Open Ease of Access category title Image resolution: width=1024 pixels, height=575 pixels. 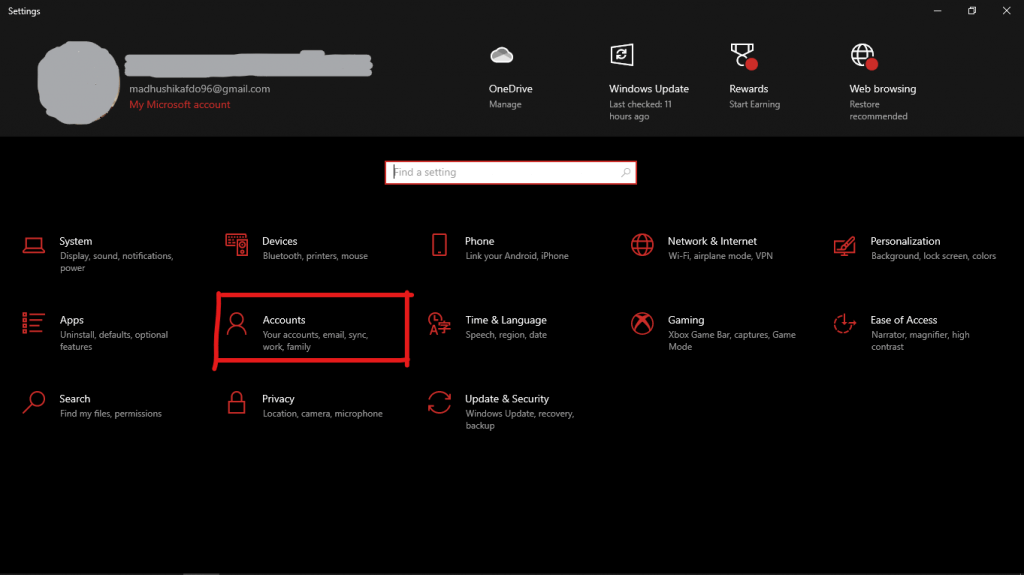click(x=904, y=320)
